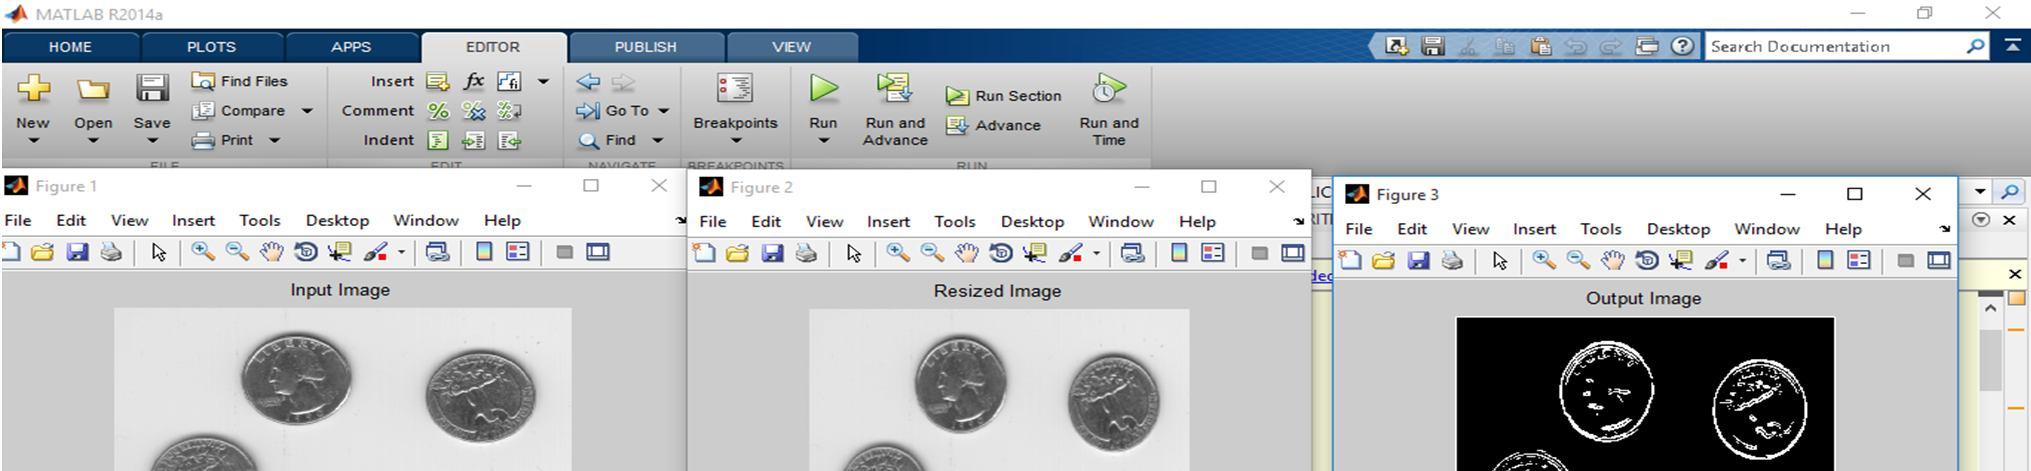Click Save icon in quick access toolbar
2031x471 pixels.
1433,46
